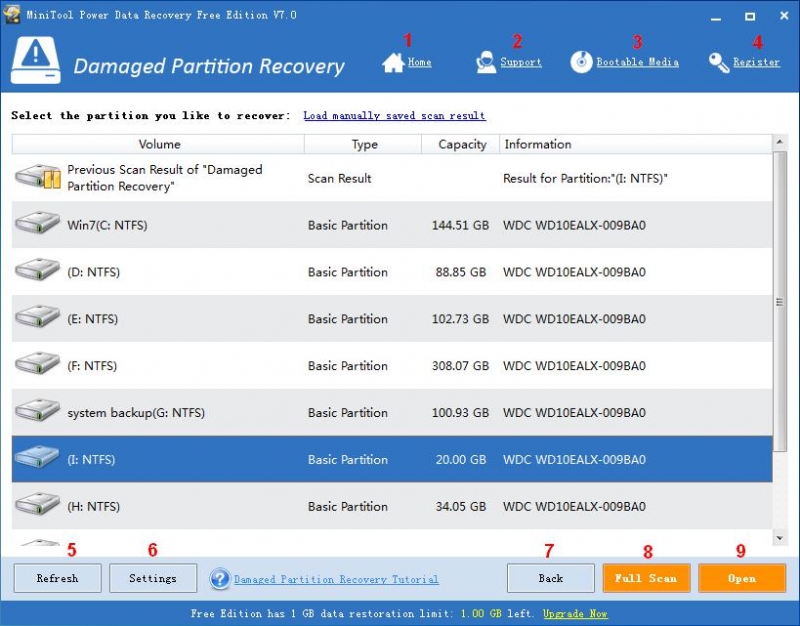Click the blue question mark help icon
The image size is (800, 626).
(220, 579)
